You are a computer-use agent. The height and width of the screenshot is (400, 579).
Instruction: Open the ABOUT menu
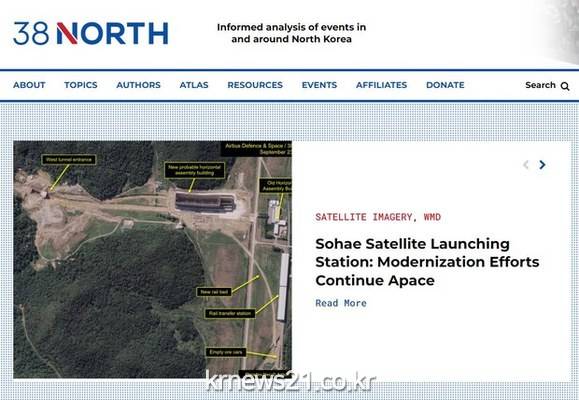click(x=29, y=85)
